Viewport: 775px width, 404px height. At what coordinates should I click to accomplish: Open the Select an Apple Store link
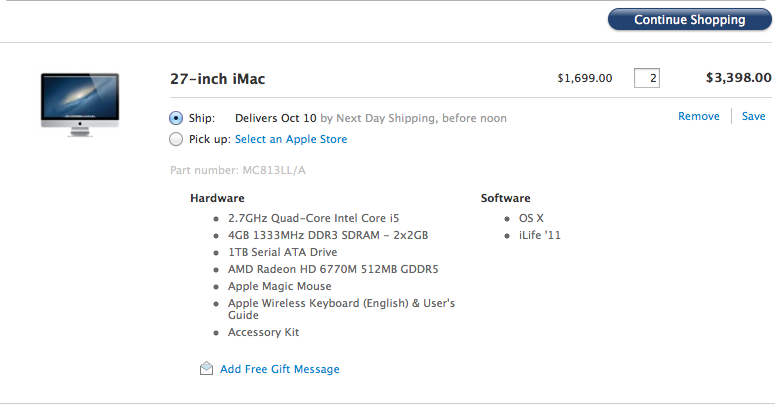[x=291, y=139]
